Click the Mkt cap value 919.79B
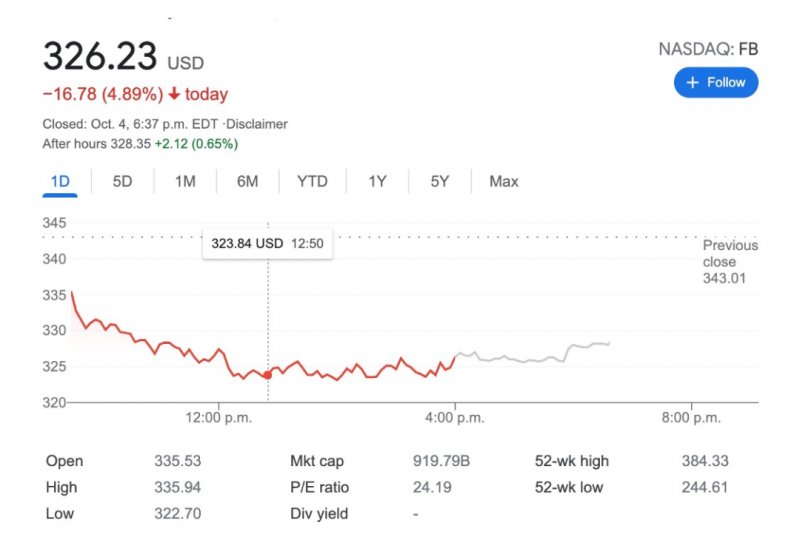800x540 pixels. coord(441,461)
